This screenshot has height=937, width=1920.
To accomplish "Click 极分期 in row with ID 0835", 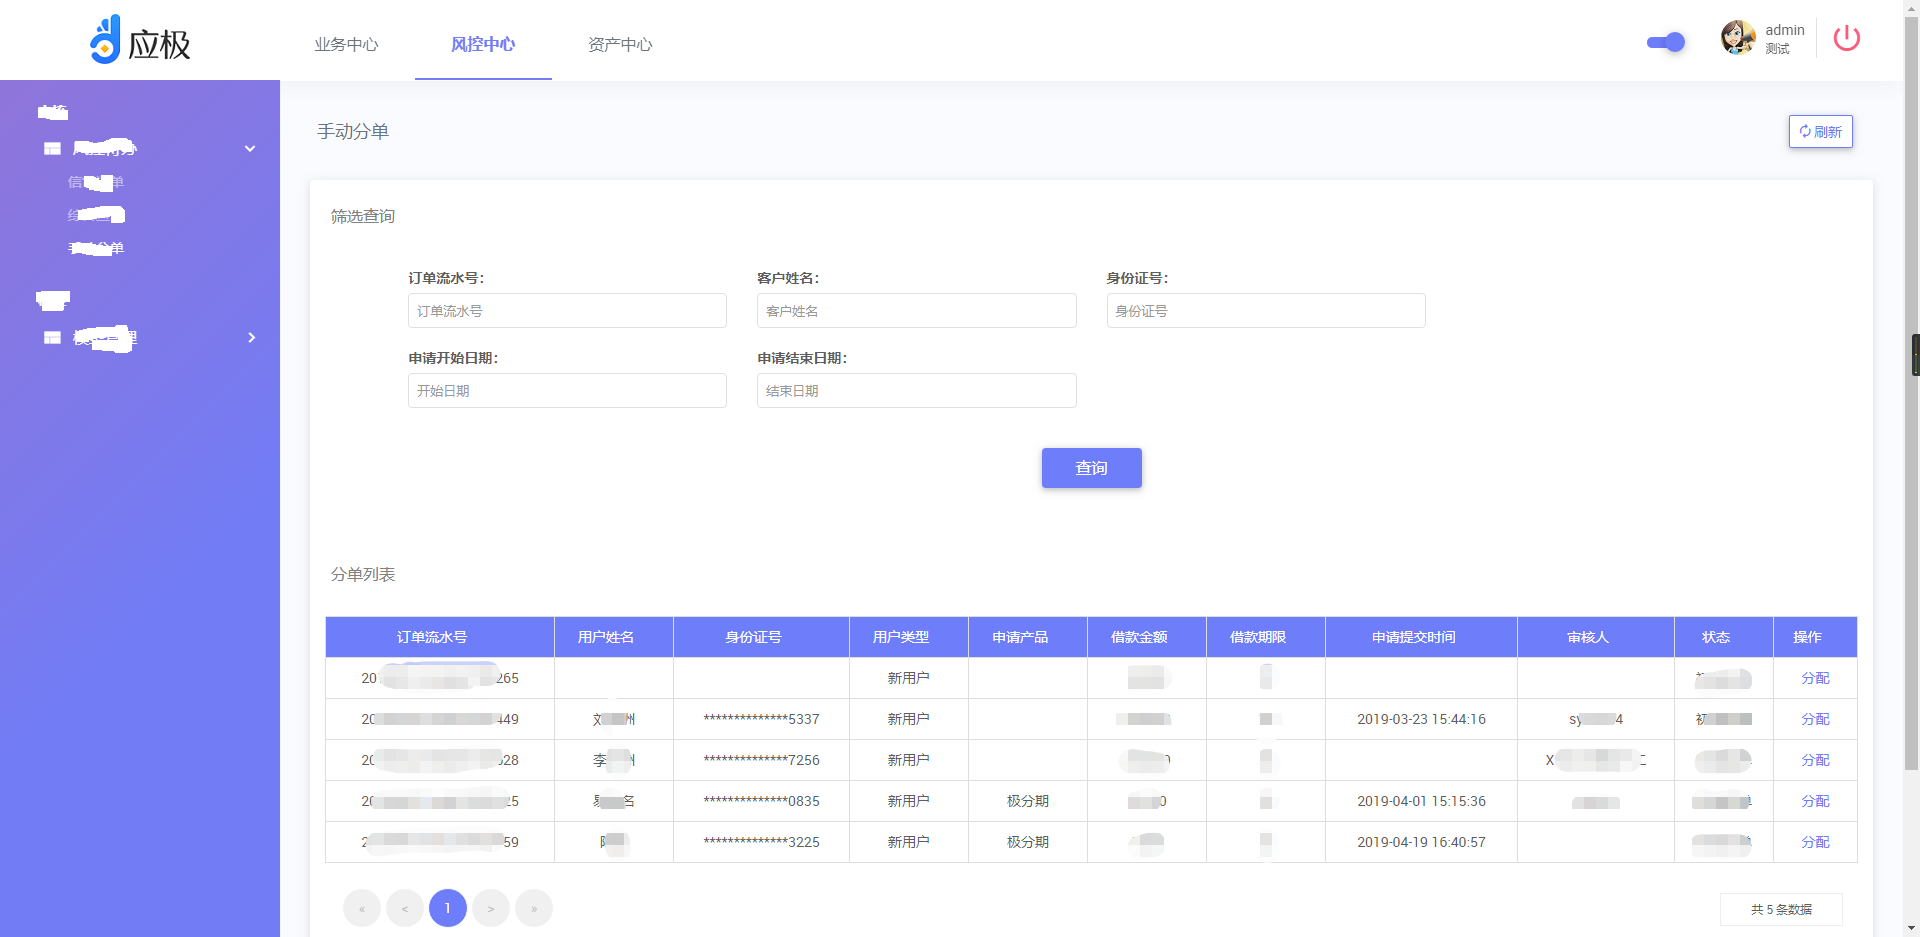I will tap(1027, 801).
